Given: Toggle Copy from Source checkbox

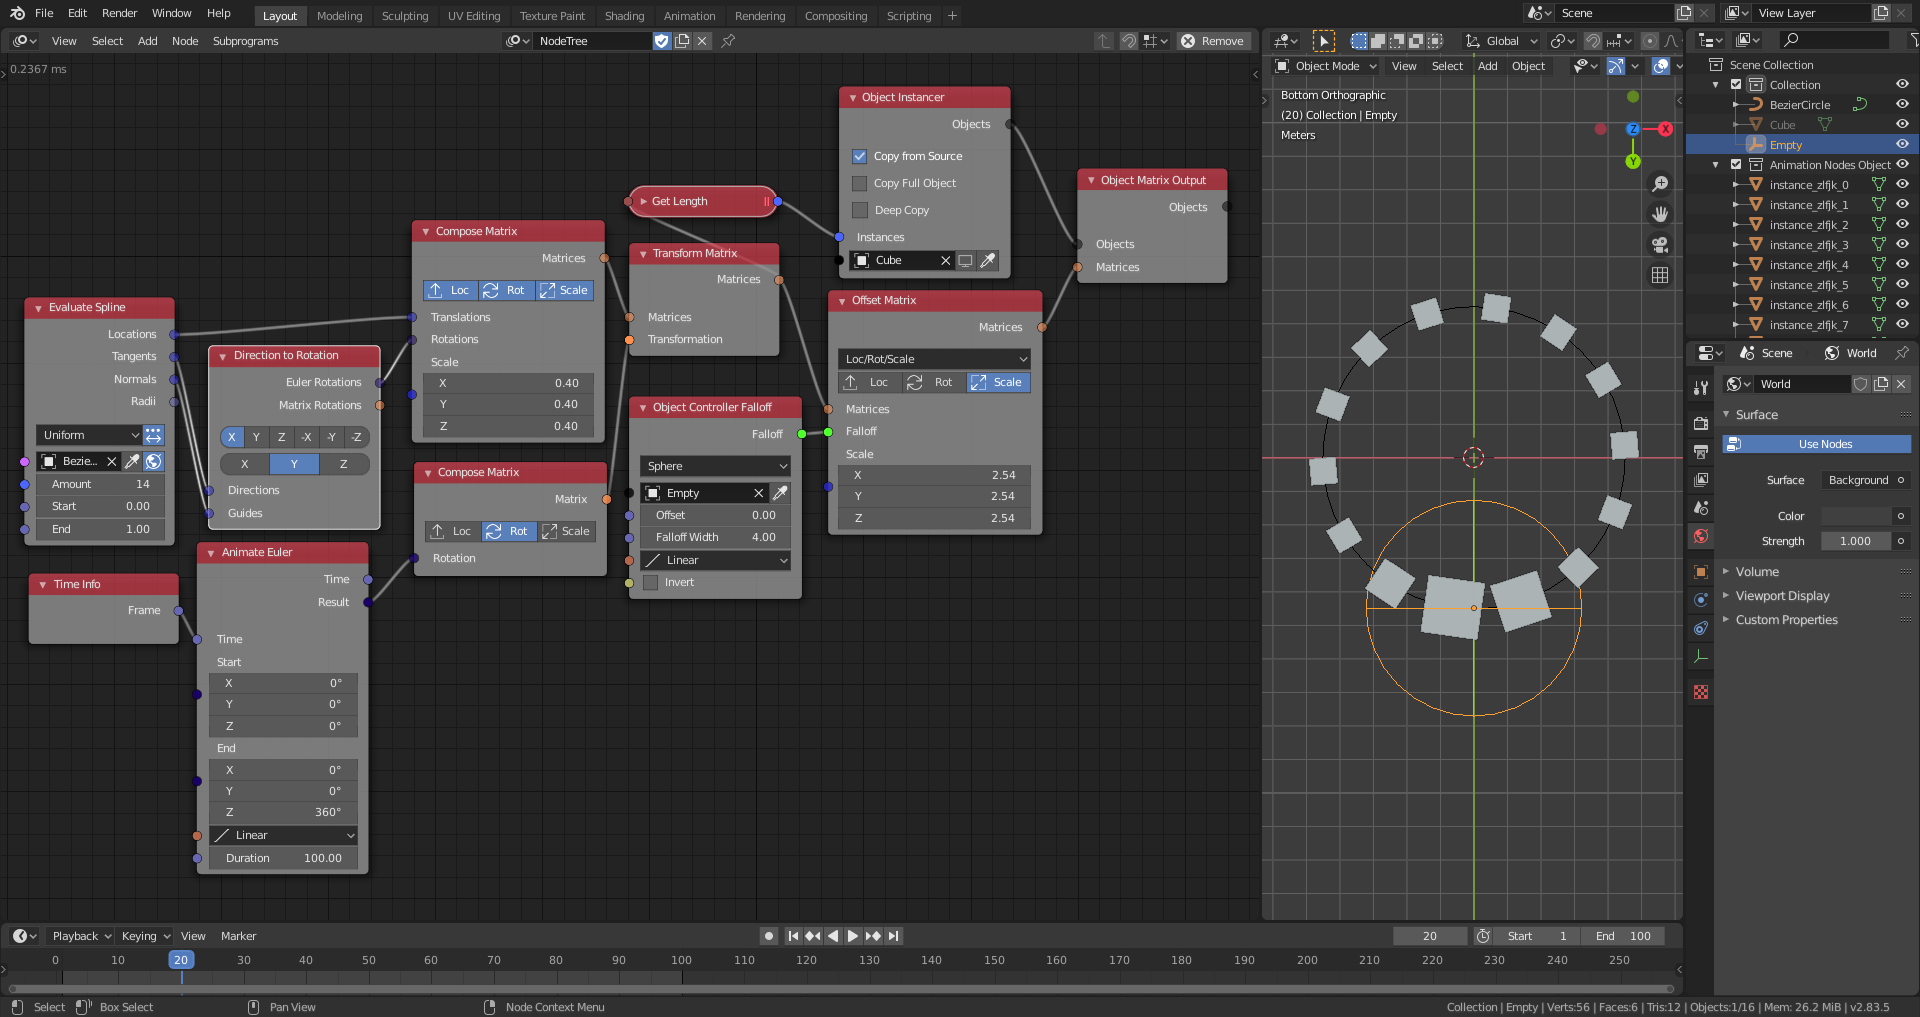Looking at the screenshot, I should tap(859, 156).
